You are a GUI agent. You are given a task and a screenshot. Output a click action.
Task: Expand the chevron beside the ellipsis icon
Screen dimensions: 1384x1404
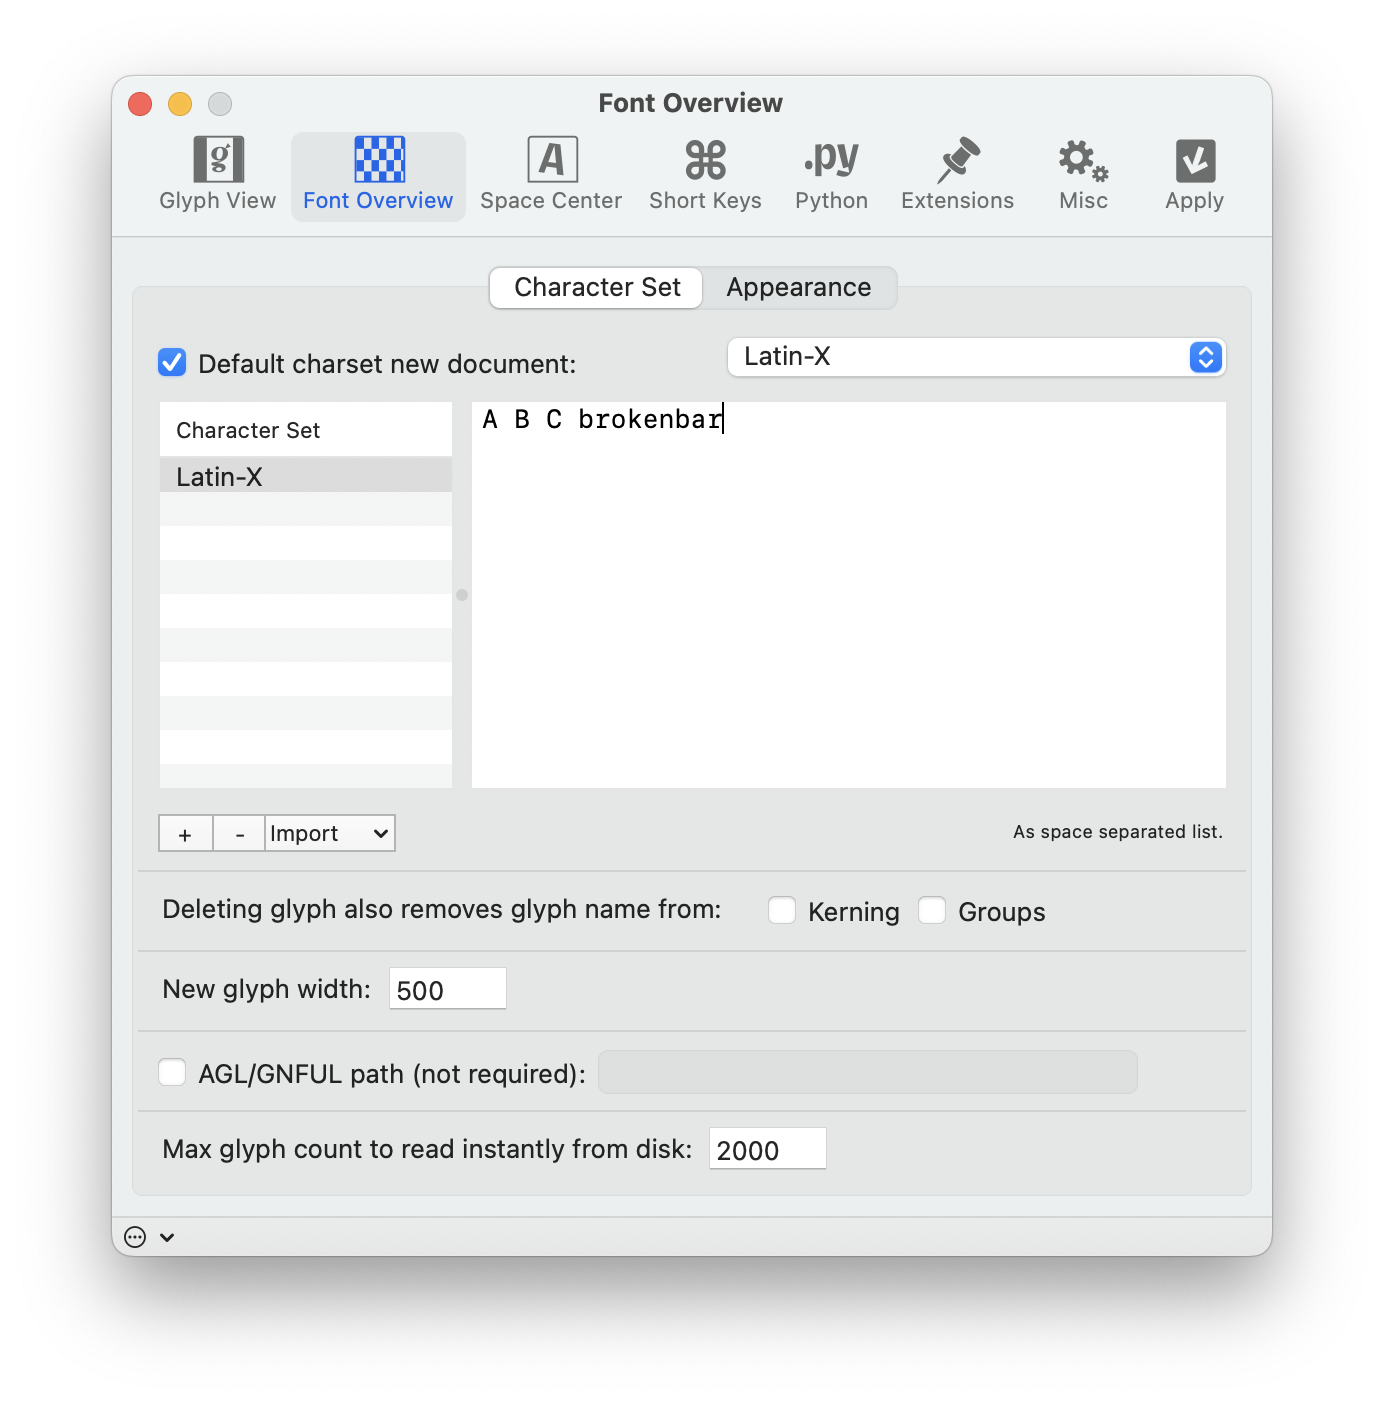point(167,1237)
